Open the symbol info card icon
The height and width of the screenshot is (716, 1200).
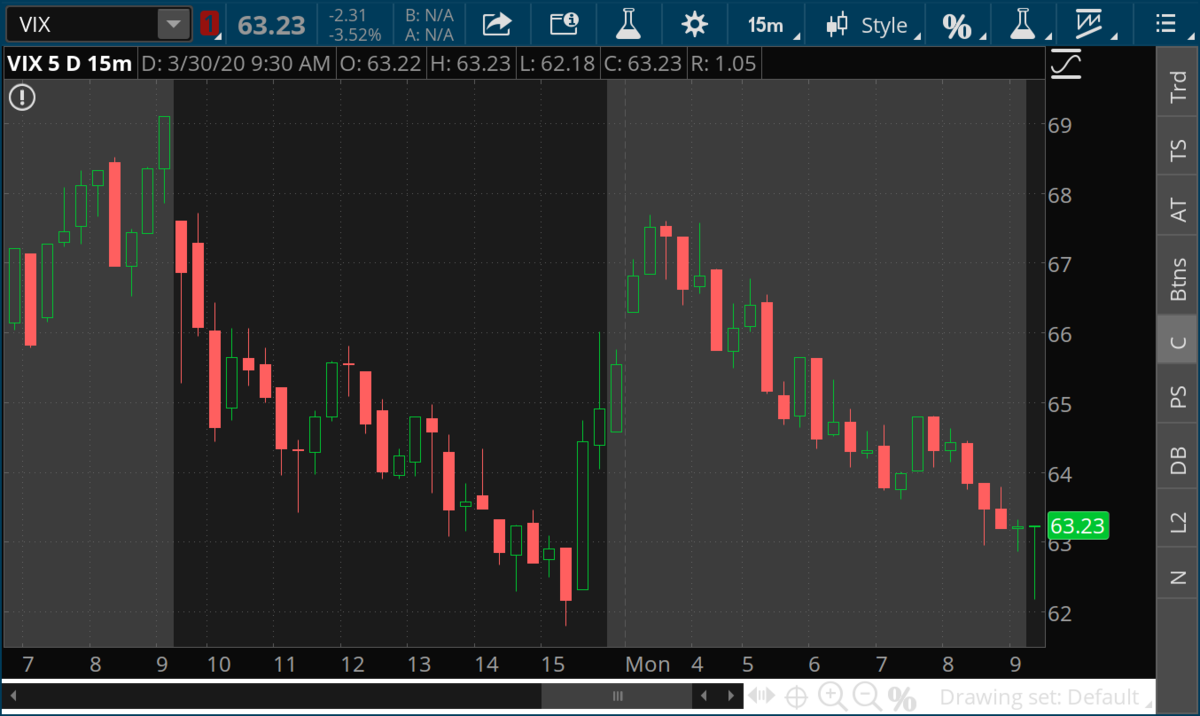pos(564,24)
